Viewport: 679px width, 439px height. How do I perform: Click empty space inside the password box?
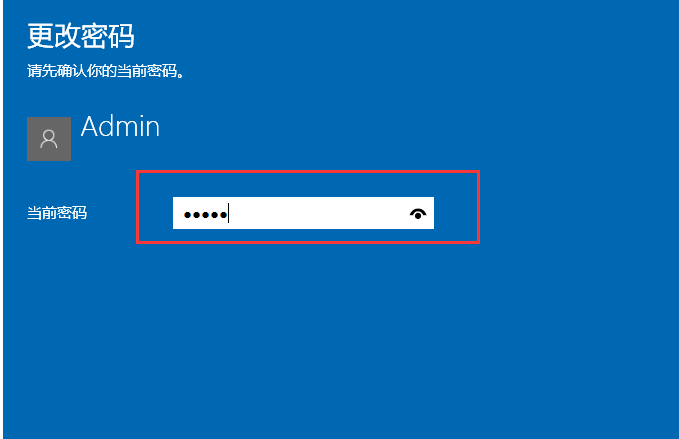[x=316, y=213]
